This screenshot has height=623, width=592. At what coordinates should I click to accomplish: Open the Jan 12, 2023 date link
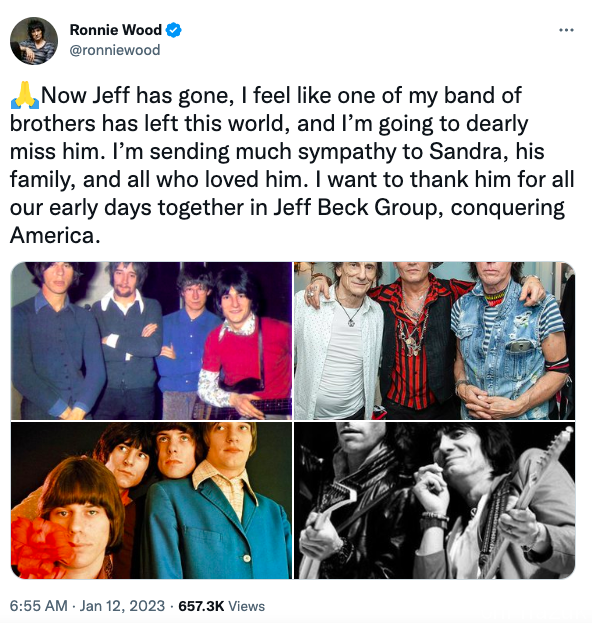122,606
